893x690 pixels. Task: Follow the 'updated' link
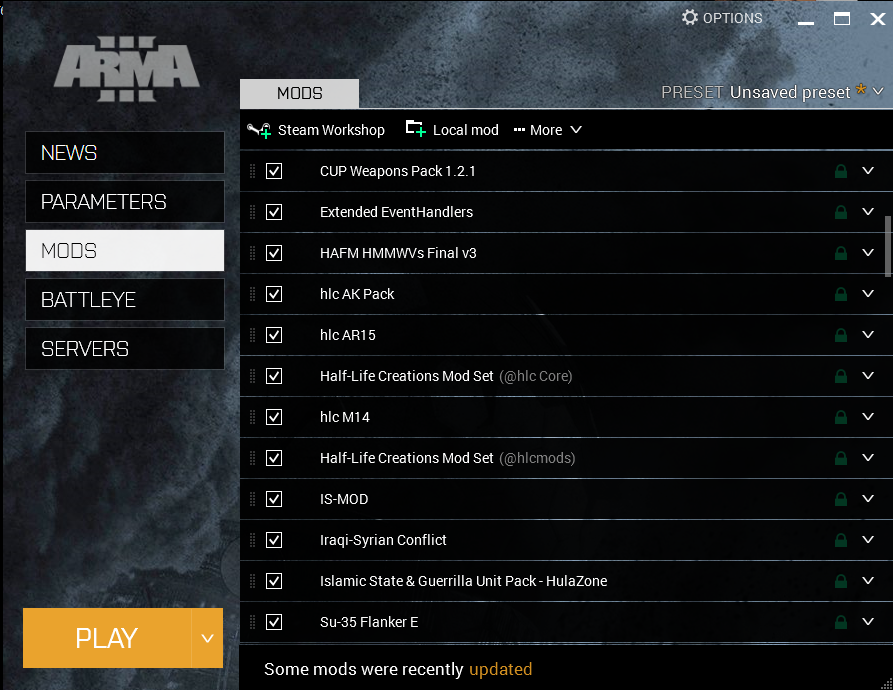pyautogui.click(x=500, y=669)
